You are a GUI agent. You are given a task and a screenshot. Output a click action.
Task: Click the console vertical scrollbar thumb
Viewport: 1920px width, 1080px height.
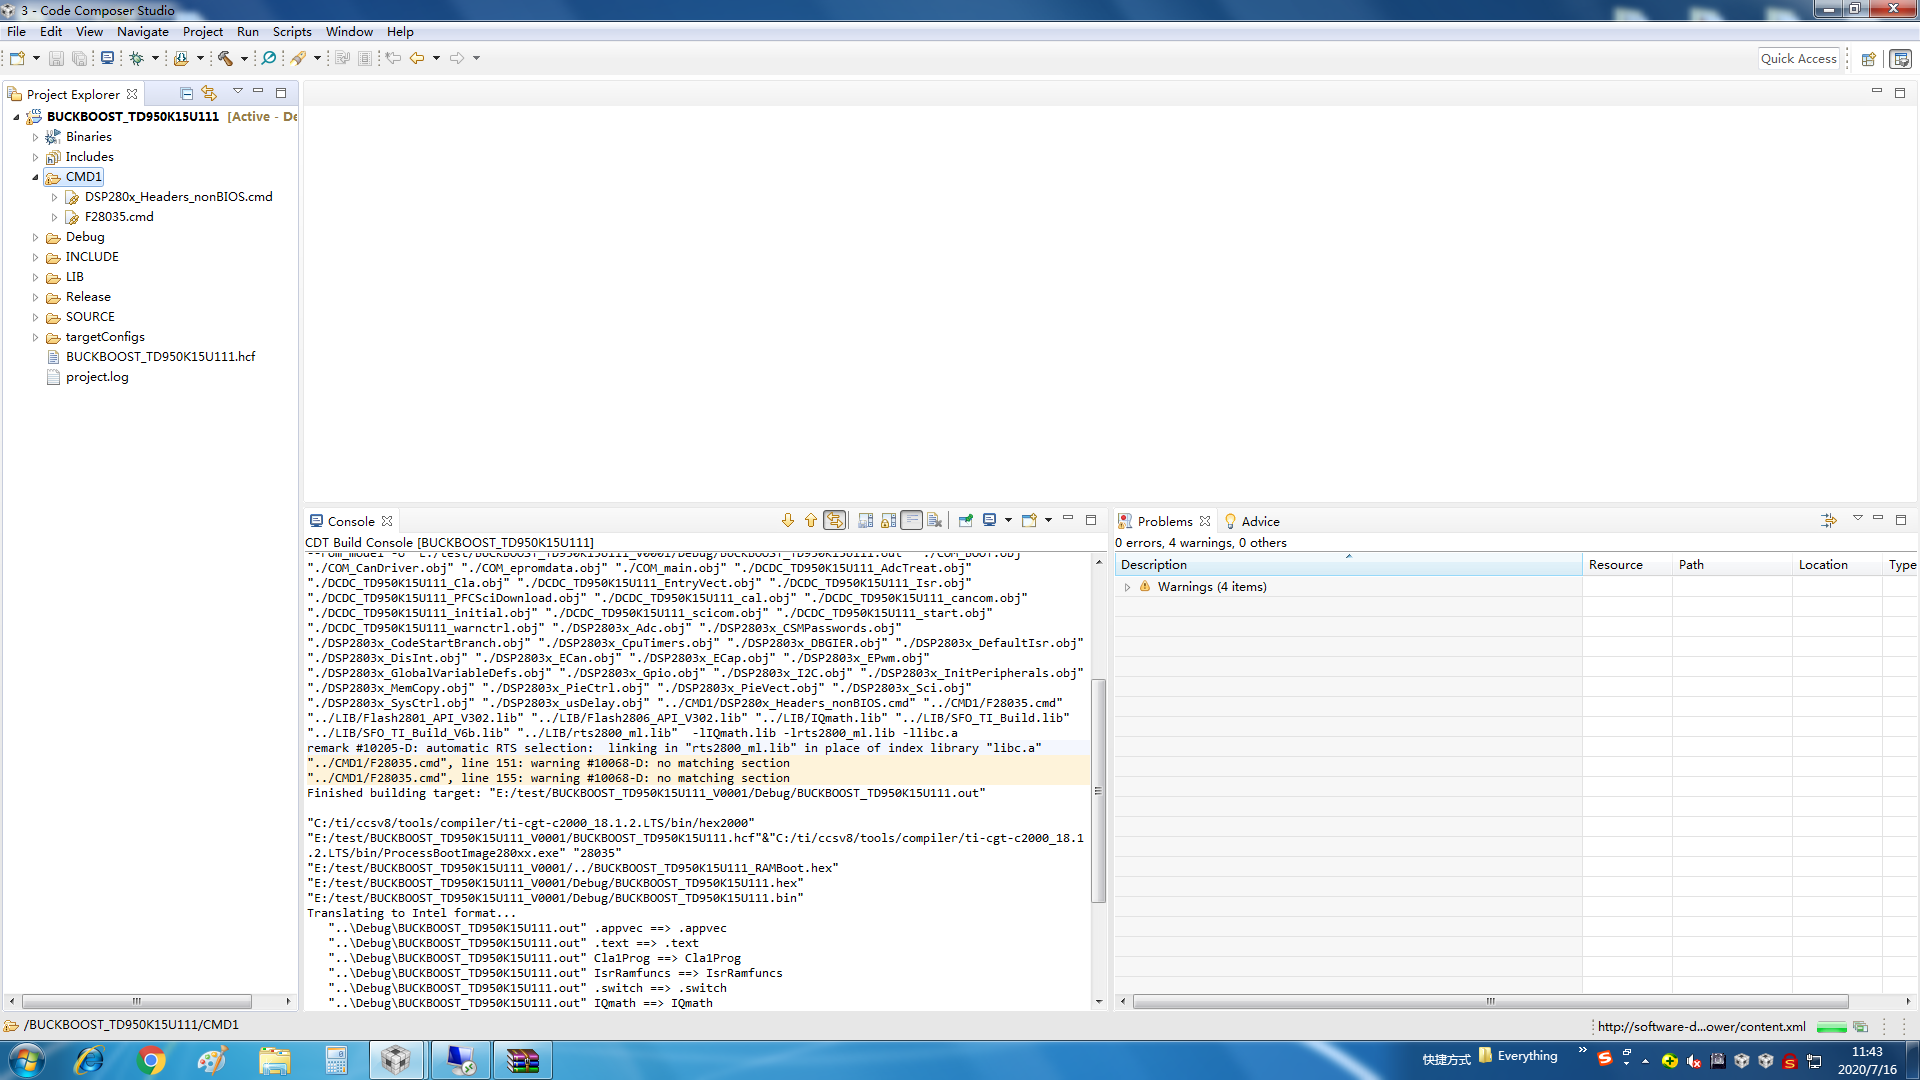pos(1098,790)
